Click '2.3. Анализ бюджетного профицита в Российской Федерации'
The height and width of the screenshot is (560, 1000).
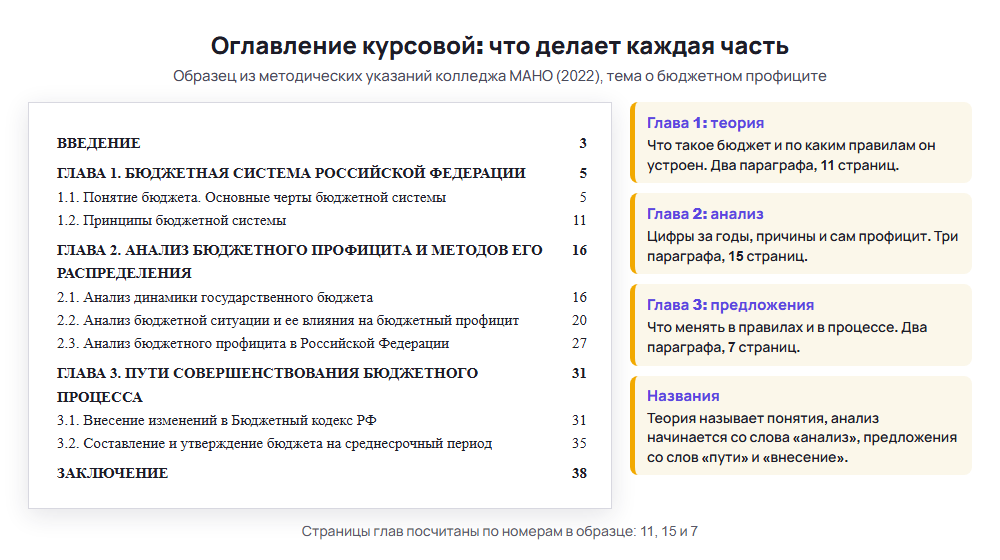click(x=253, y=343)
